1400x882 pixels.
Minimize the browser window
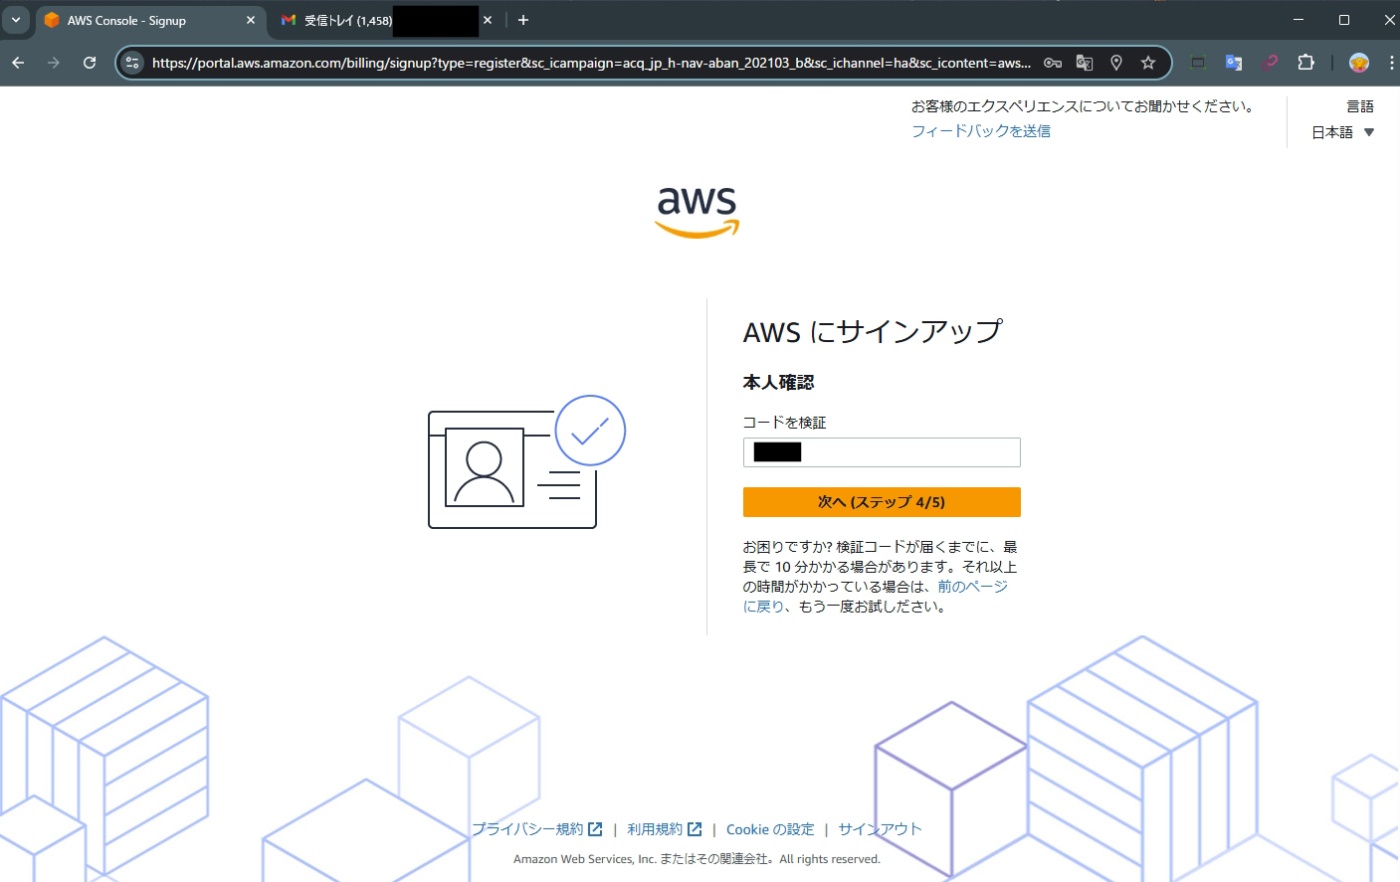1298,20
